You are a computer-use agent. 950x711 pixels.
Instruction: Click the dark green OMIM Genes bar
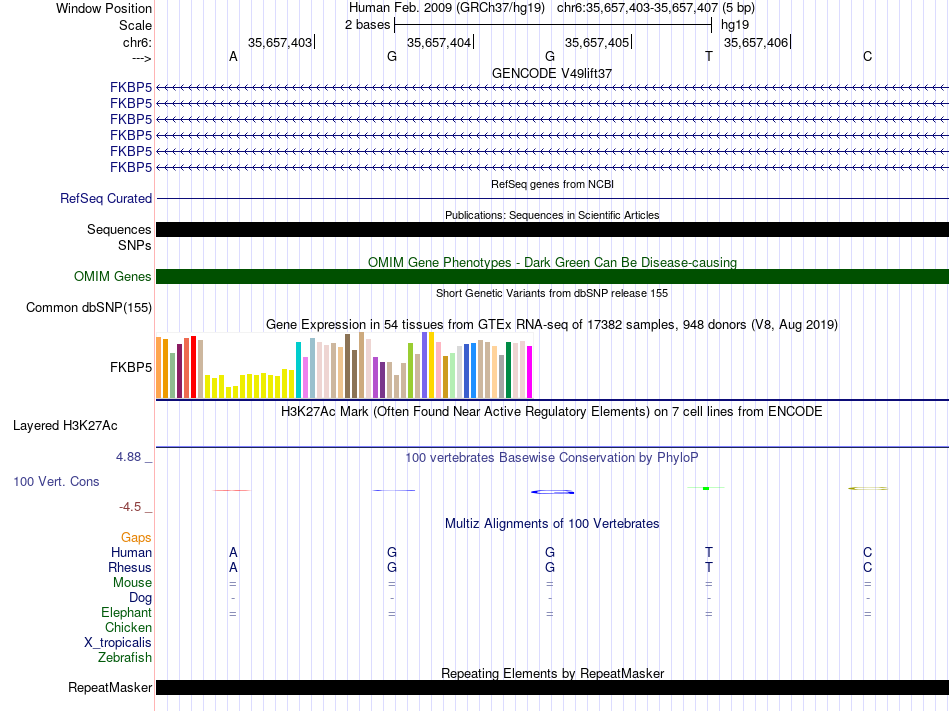pyautogui.click(x=552, y=276)
